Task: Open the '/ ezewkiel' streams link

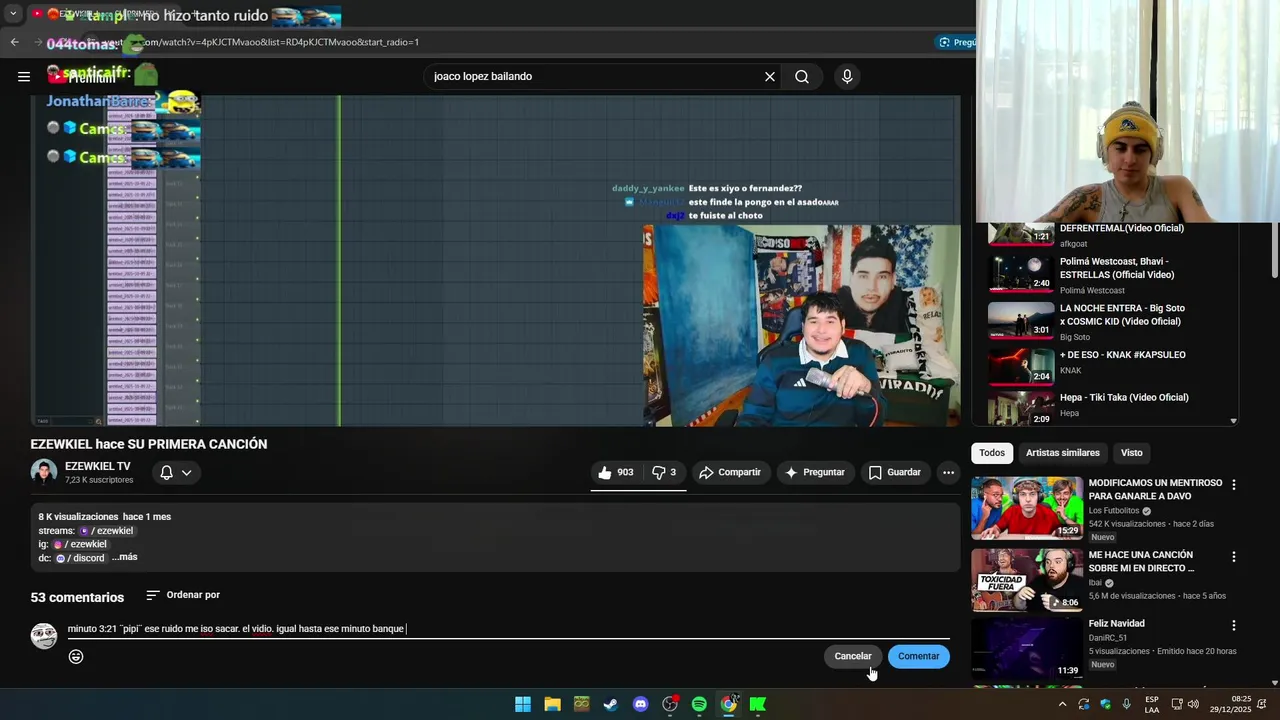Action: click(x=107, y=531)
